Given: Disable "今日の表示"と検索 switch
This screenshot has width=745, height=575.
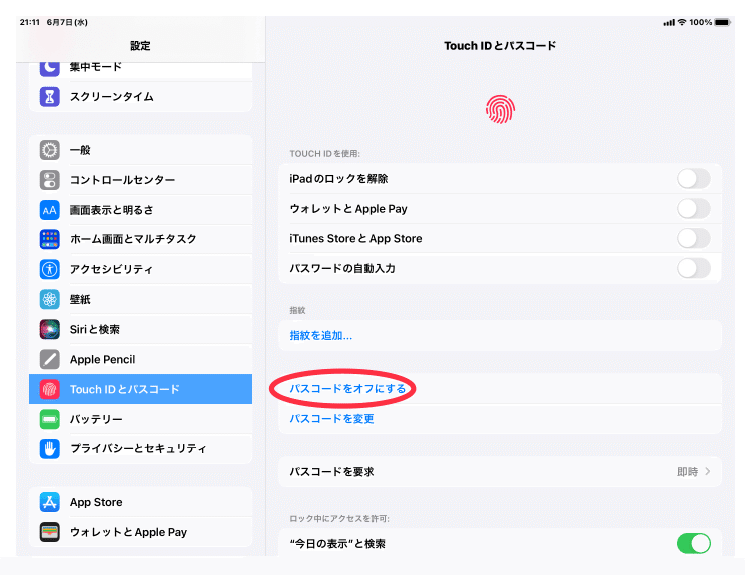Looking at the screenshot, I should pyautogui.click(x=694, y=543).
